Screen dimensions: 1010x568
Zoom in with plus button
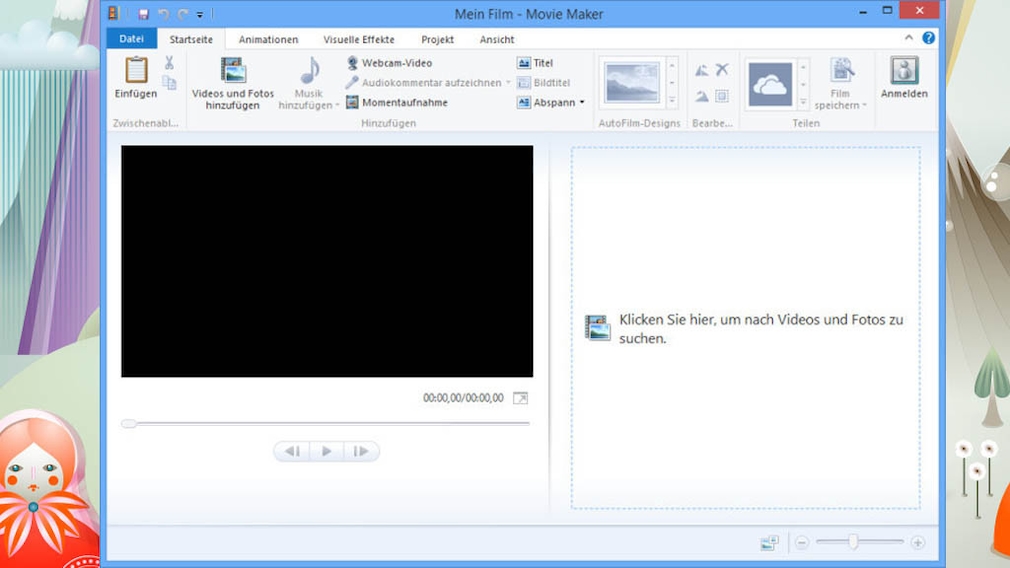(918, 543)
